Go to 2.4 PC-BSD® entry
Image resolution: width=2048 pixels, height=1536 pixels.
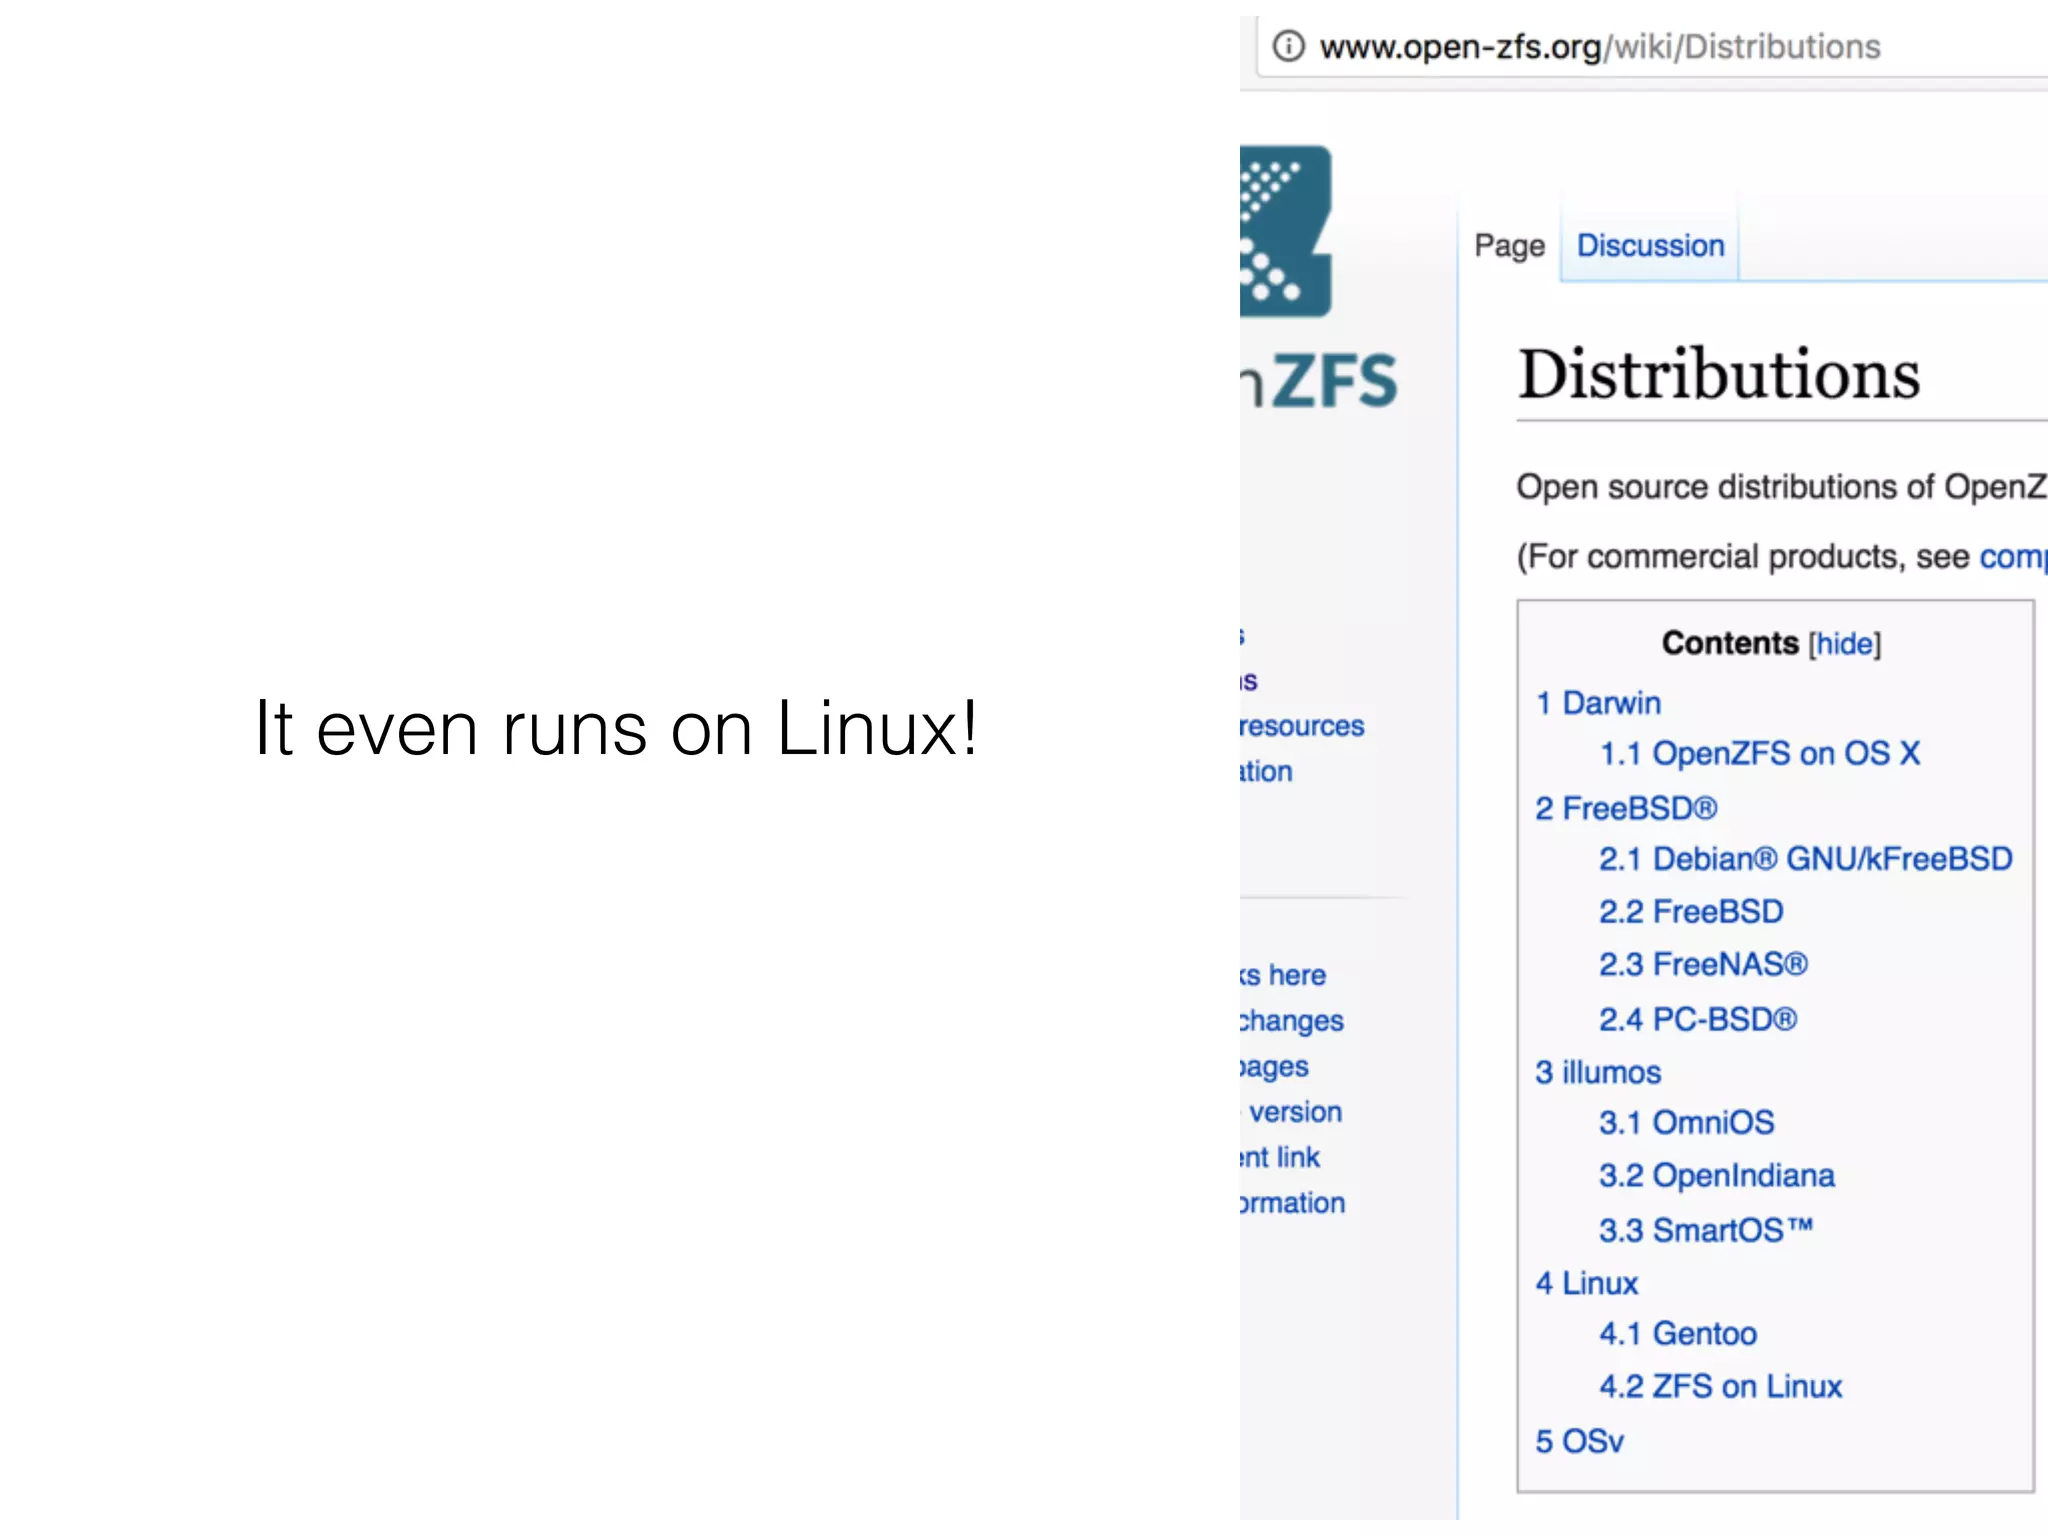(x=1697, y=1020)
